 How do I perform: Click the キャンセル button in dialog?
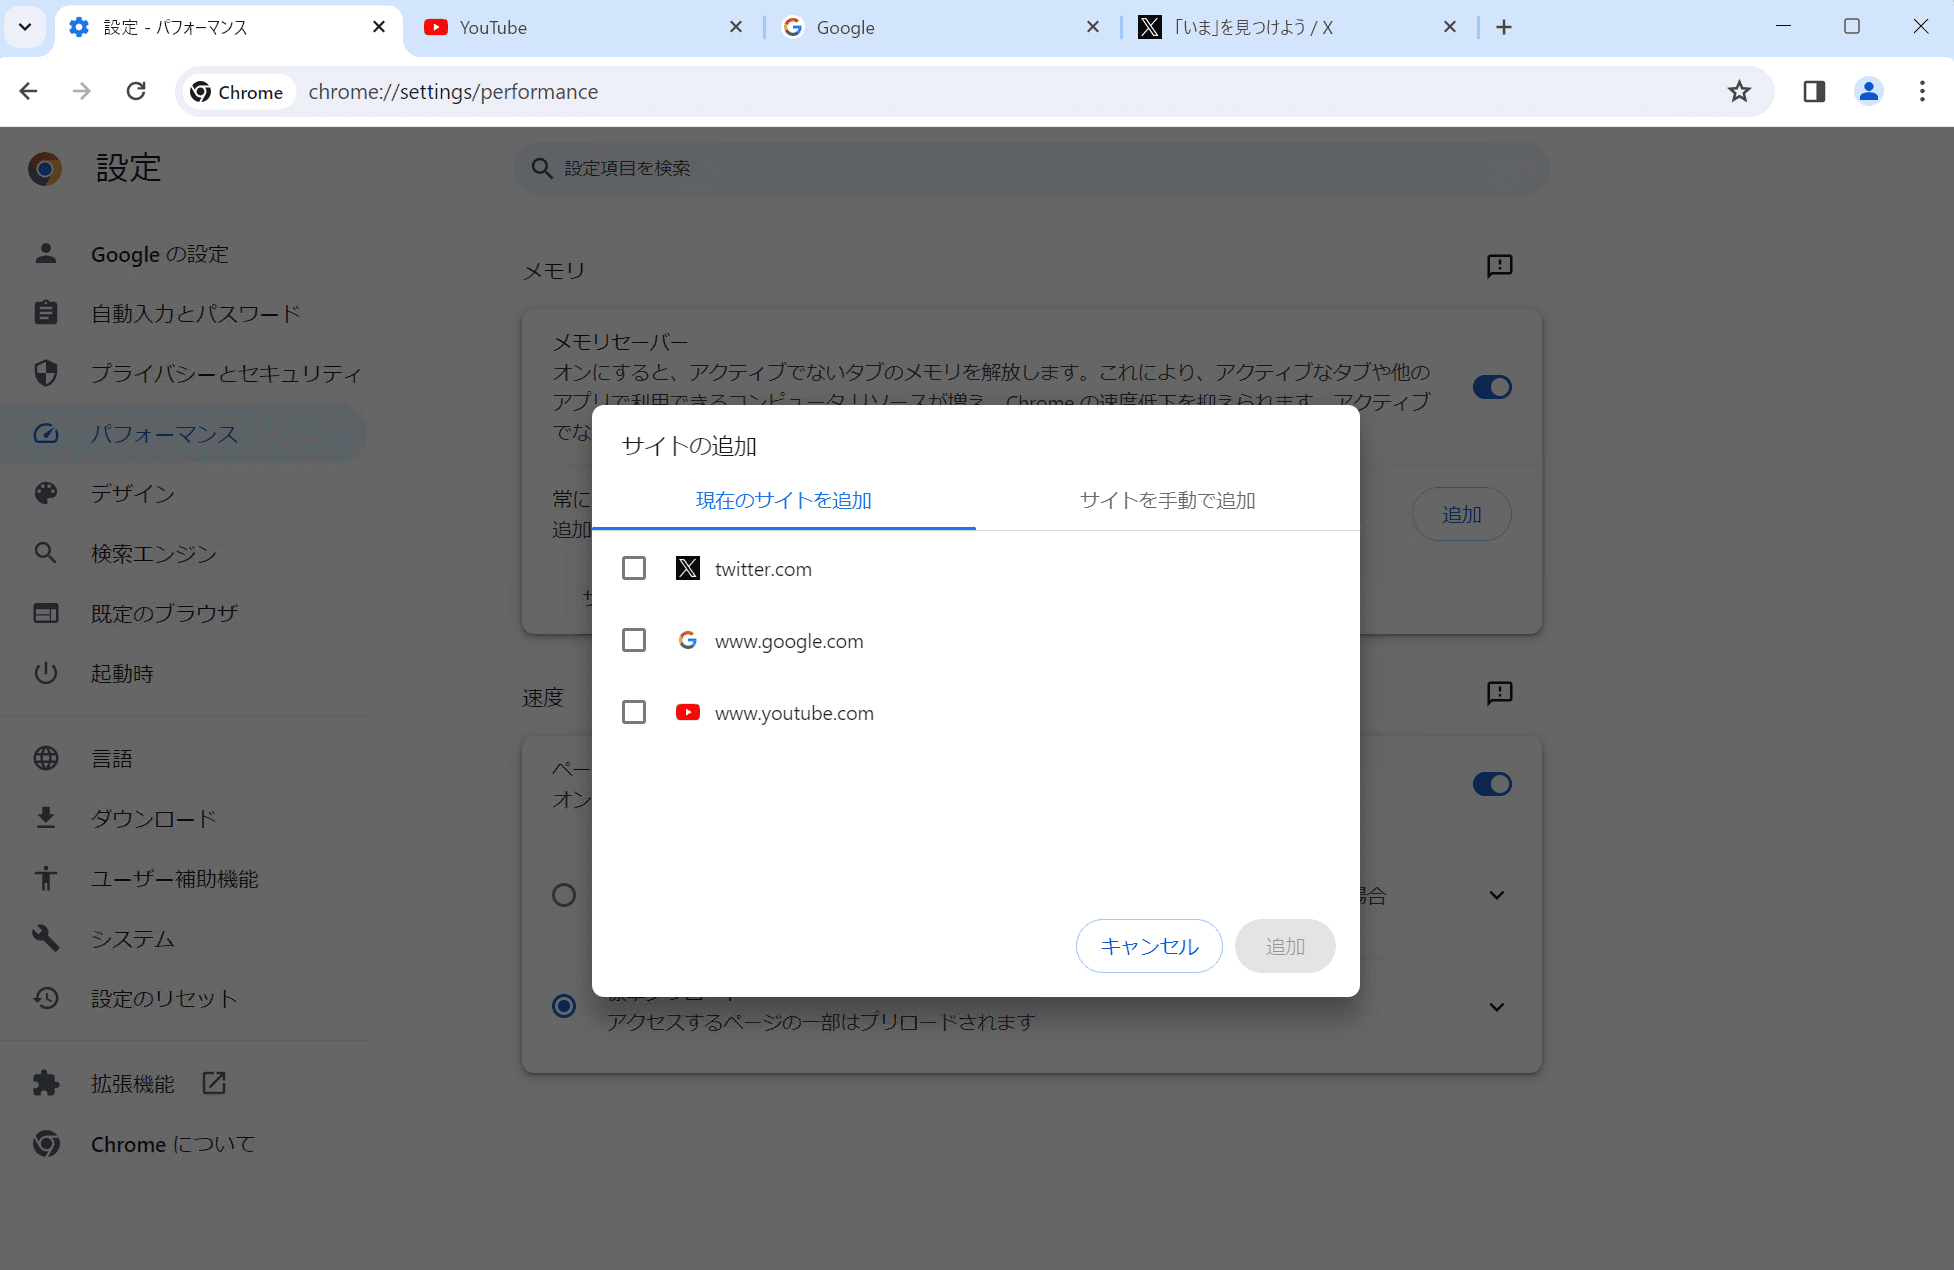tap(1149, 946)
